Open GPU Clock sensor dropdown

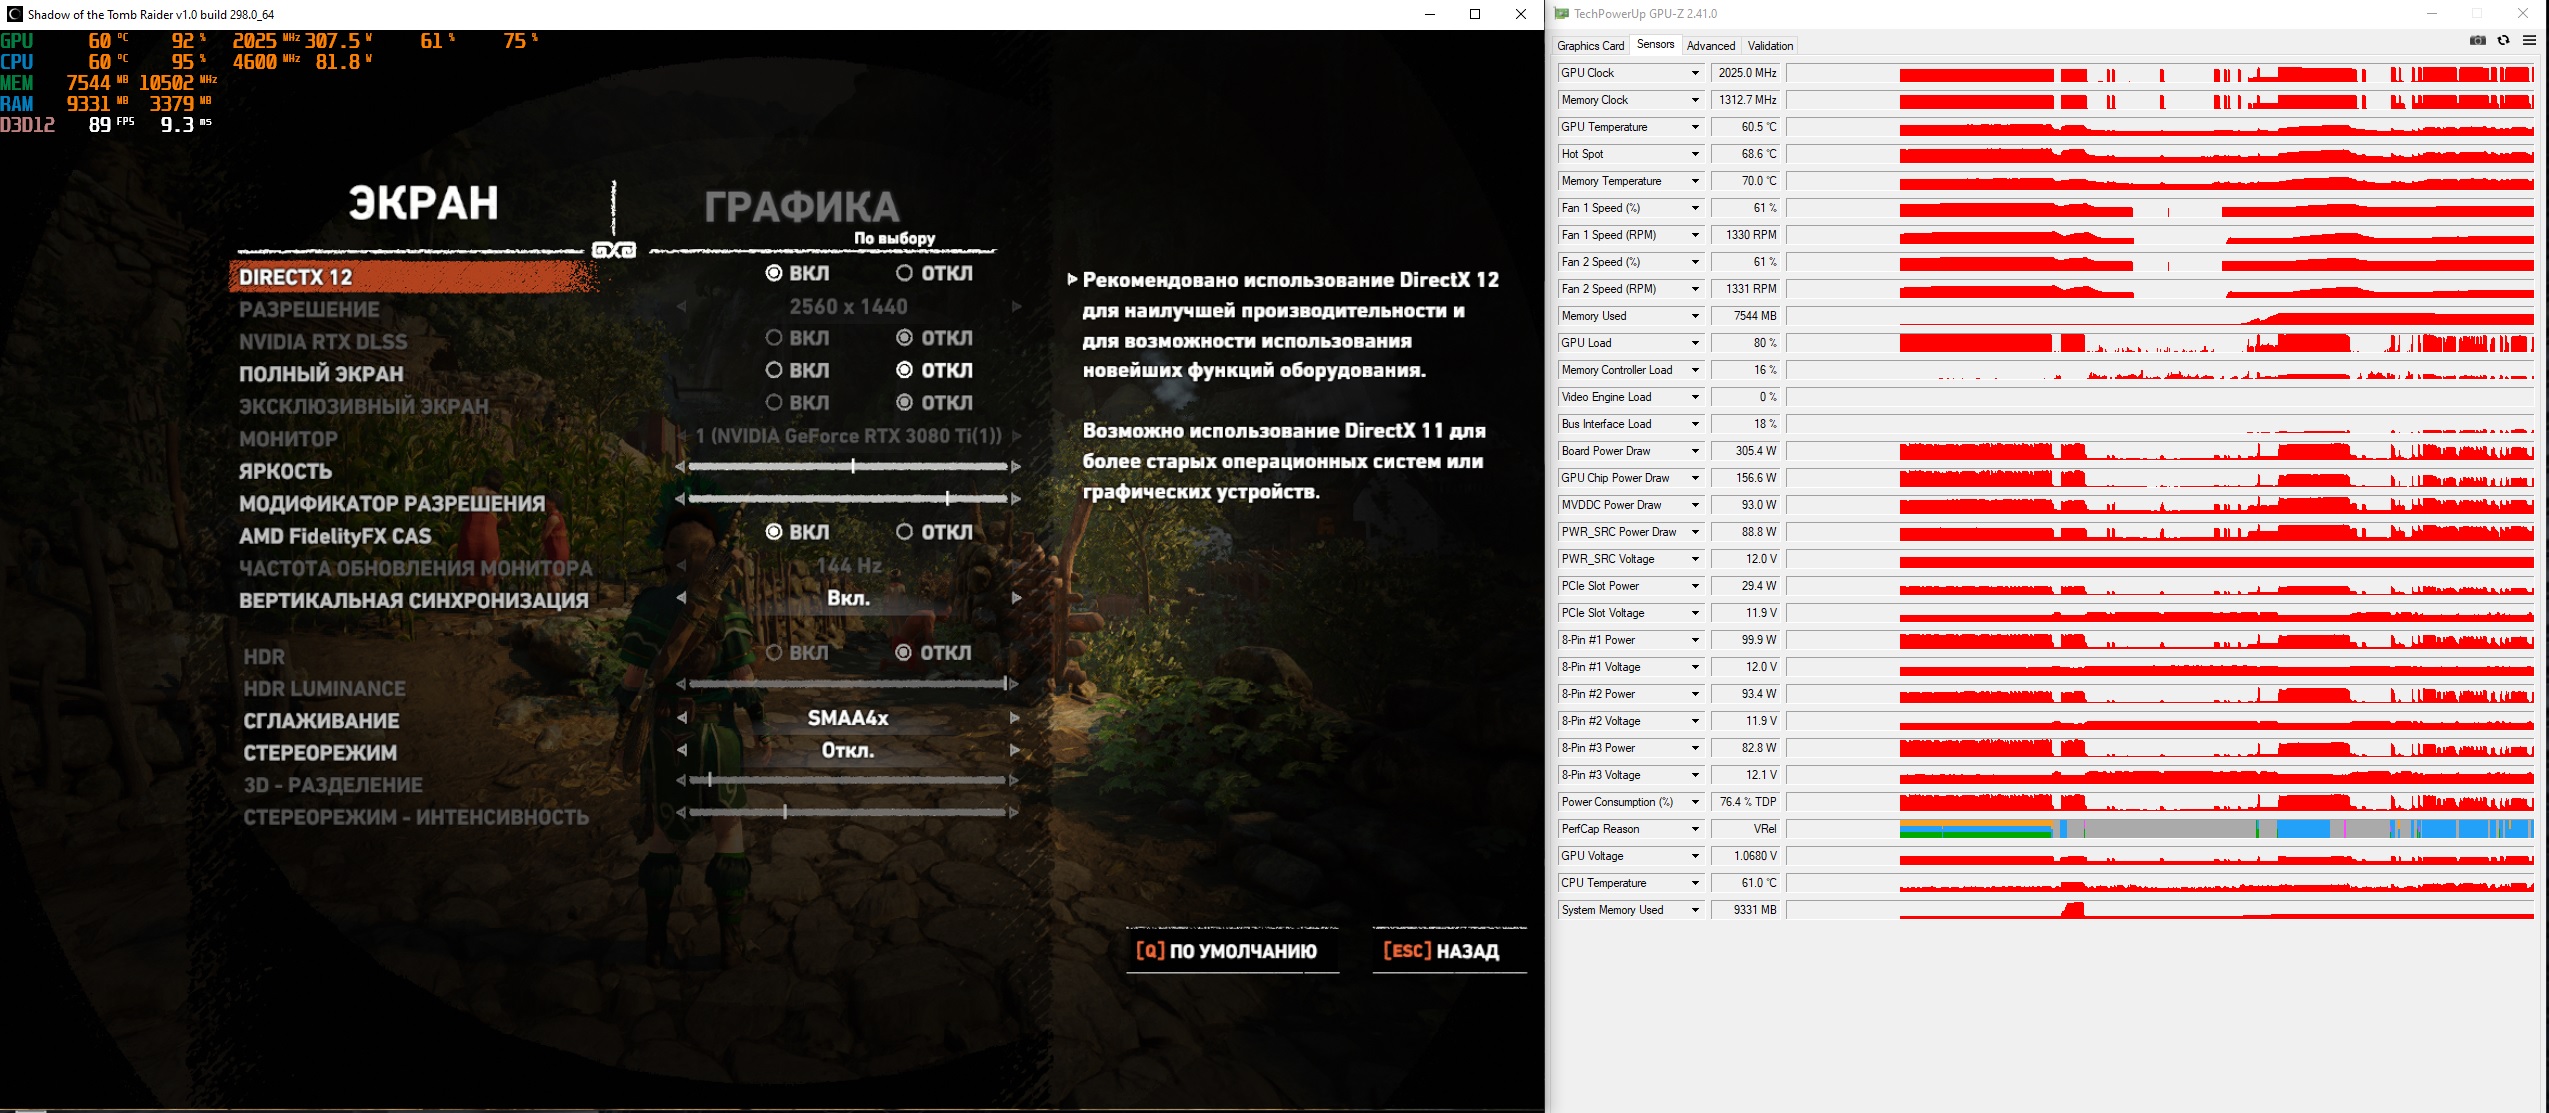point(1695,73)
